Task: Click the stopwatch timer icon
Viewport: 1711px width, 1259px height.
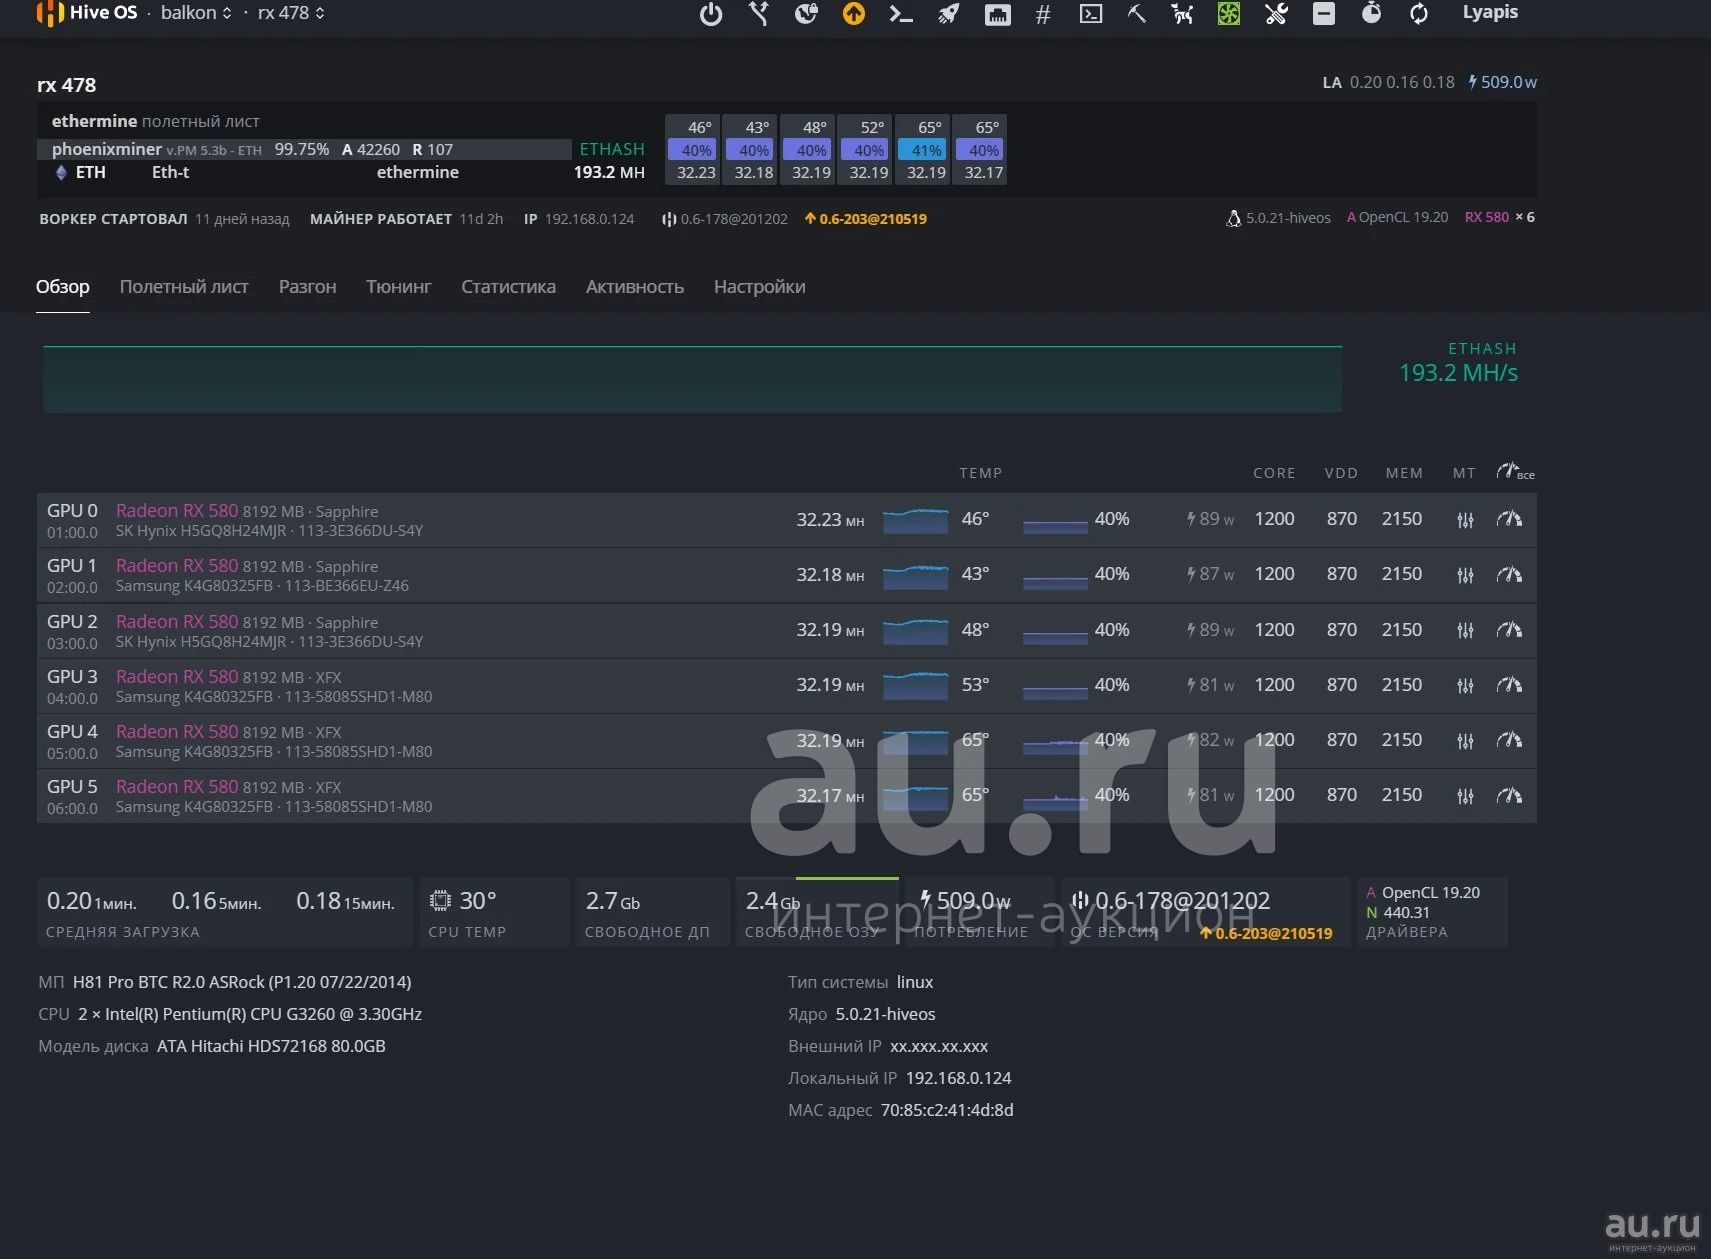Action: point(1371,14)
